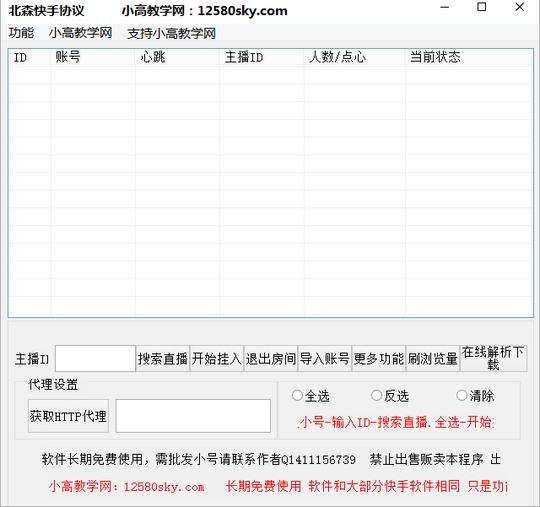Minimize the 北森快手协议 window

point(445,8)
